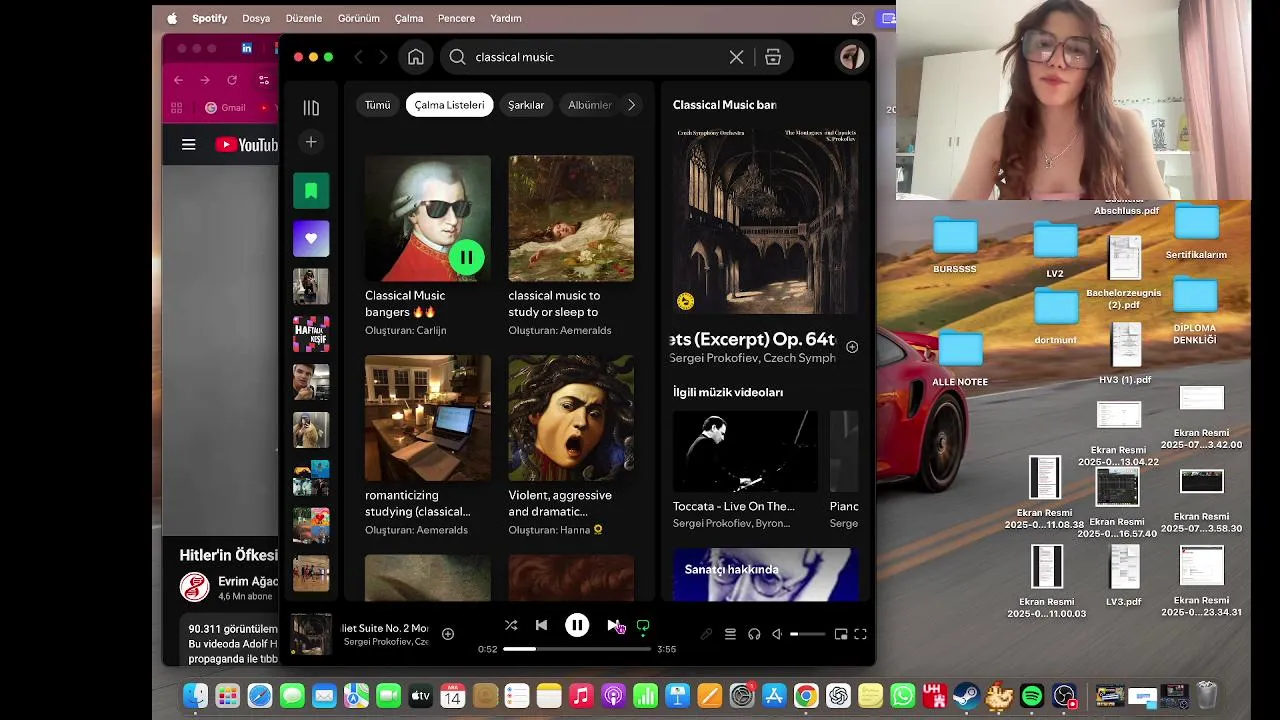Mute the Spotify volume speaker icon
Viewport: 1280px width, 720px height.
click(777, 634)
